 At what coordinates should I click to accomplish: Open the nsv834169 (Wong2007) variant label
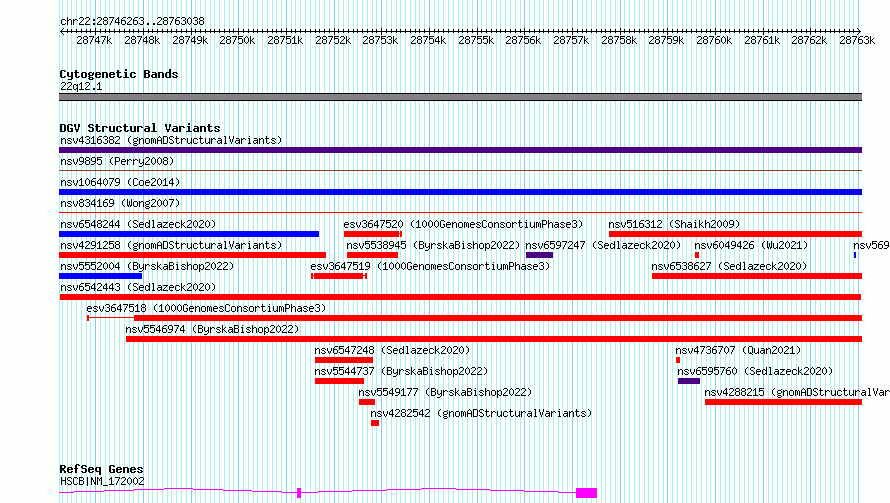click(x=120, y=203)
